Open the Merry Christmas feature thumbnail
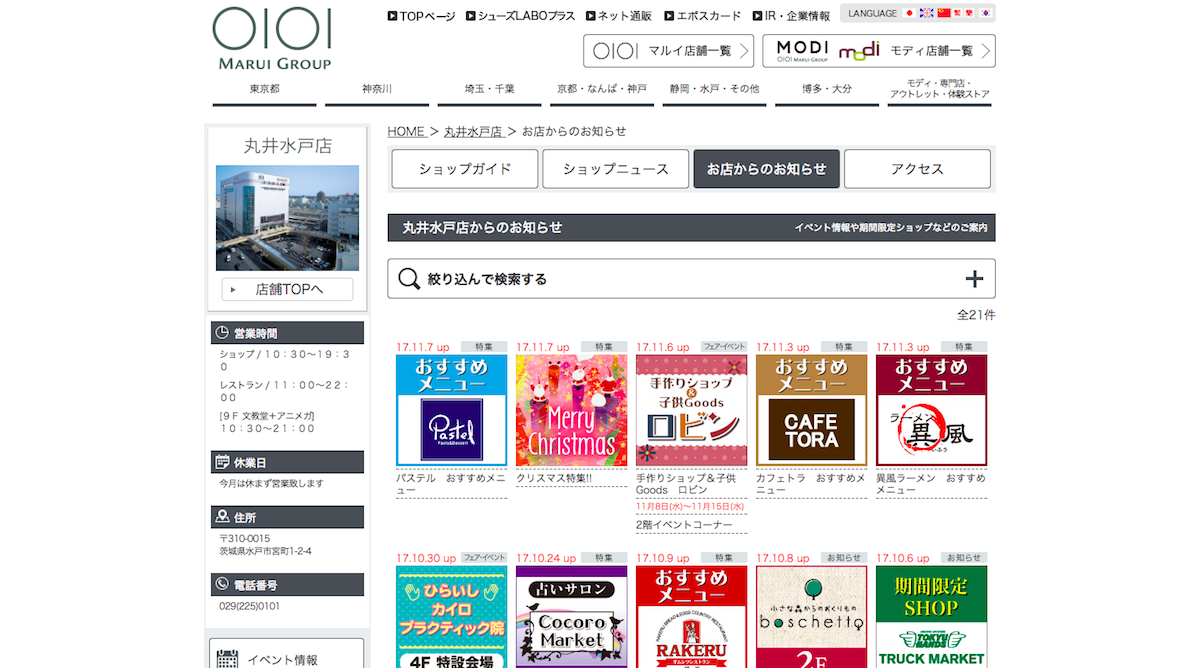 tap(572, 410)
